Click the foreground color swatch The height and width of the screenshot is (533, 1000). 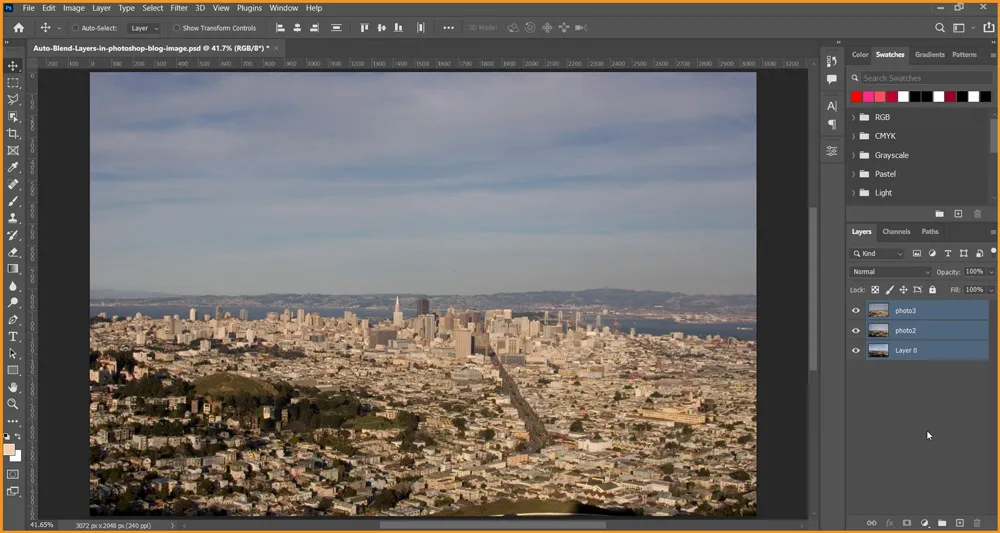point(9,449)
